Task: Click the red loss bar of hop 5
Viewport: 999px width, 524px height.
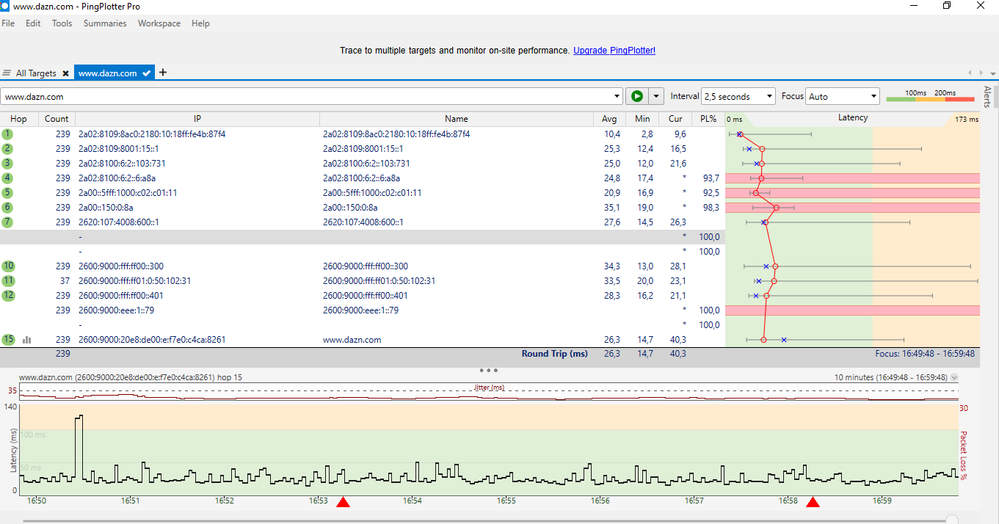Action: tap(852, 193)
